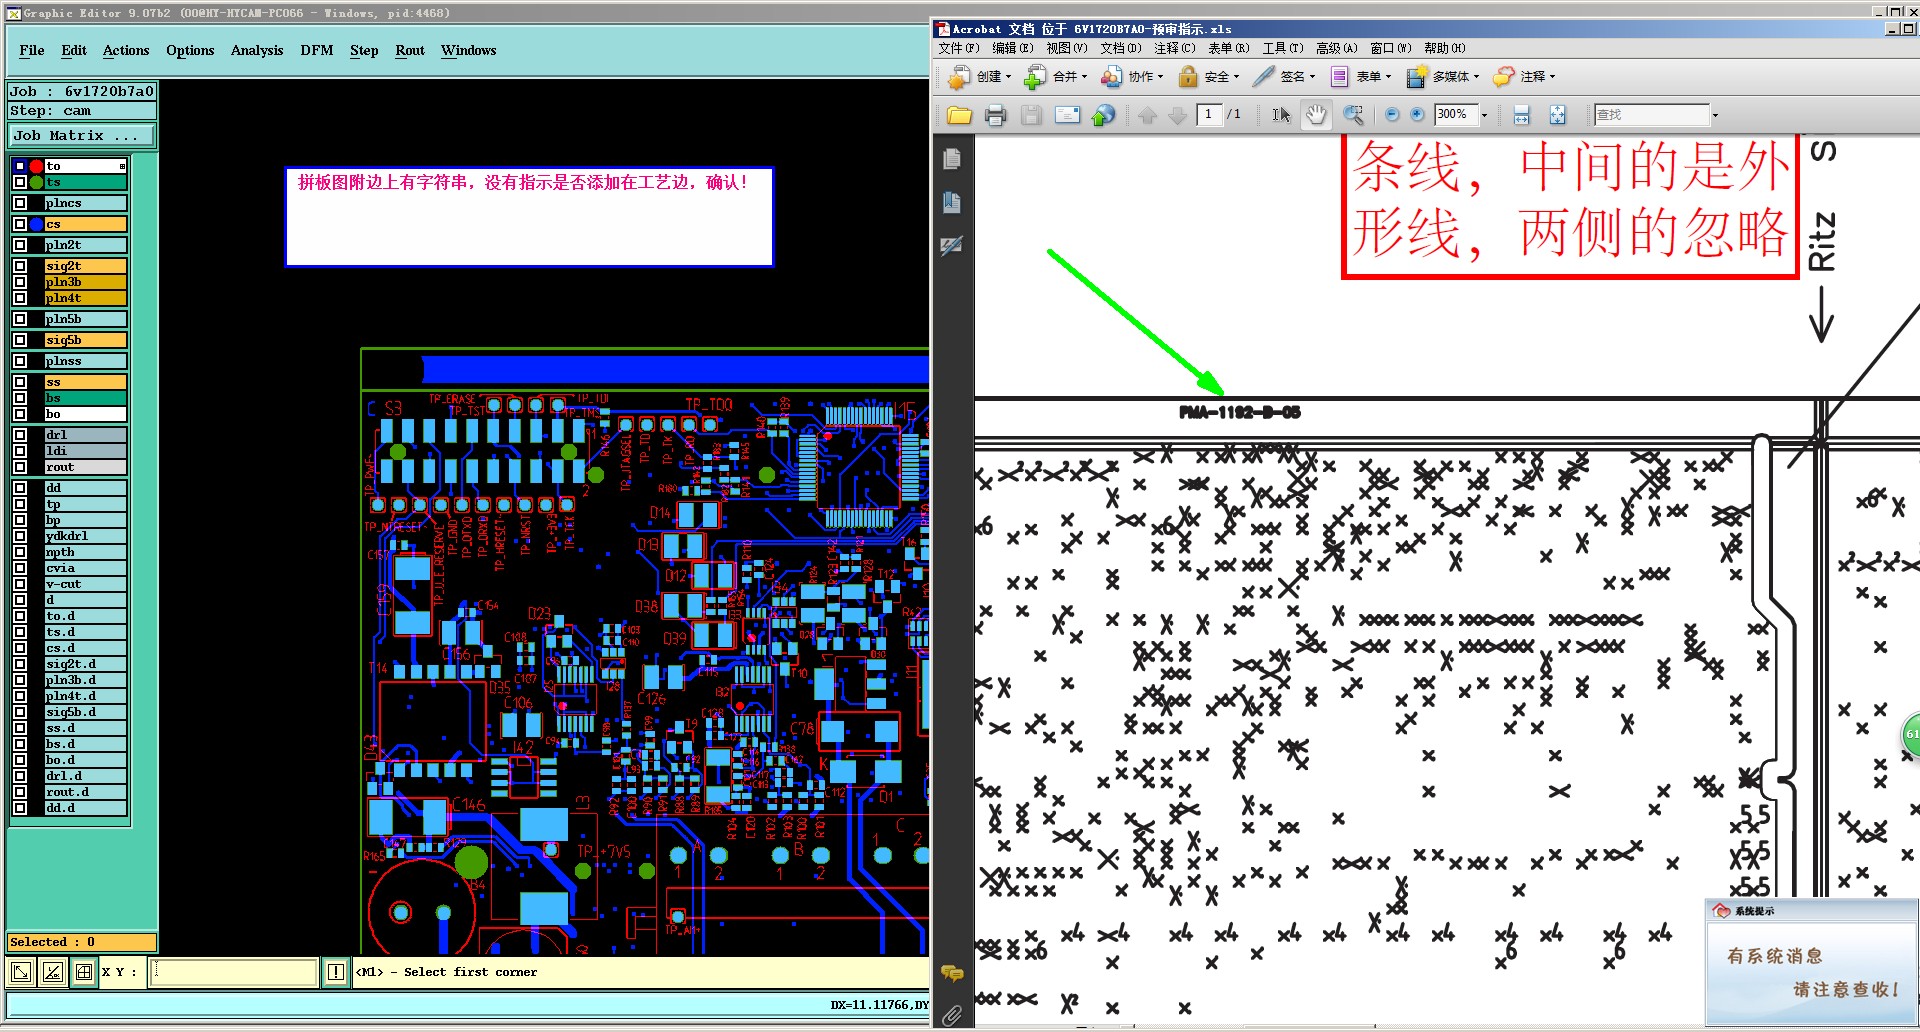The height and width of the screenshot is (1032, 1920).
Task: Select the text Select tool in Acrobat
Action: [x=1281, y=115]
